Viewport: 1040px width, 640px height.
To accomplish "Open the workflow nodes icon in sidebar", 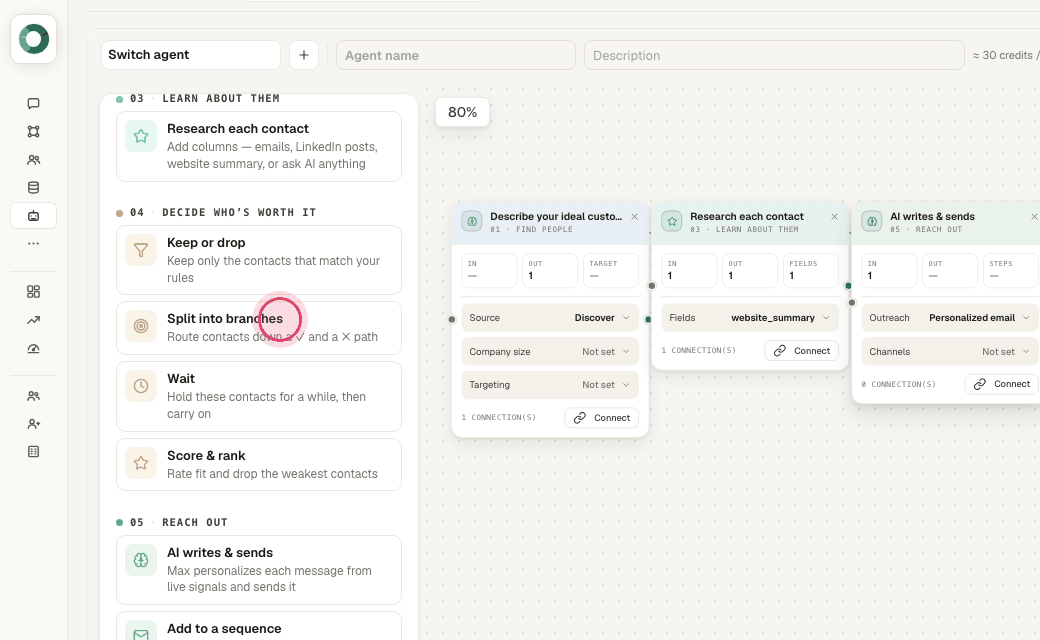I will [x=33, y=131].
